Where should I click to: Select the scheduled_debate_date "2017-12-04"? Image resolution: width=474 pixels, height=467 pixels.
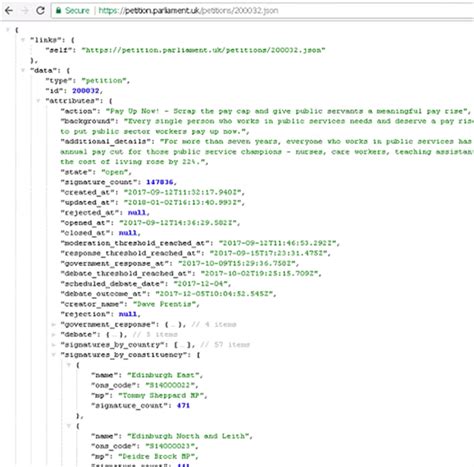201,284
